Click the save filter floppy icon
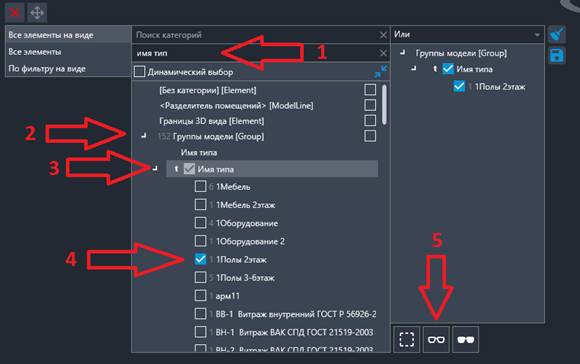This screenshot has height=364, width=580. [557, 55]
